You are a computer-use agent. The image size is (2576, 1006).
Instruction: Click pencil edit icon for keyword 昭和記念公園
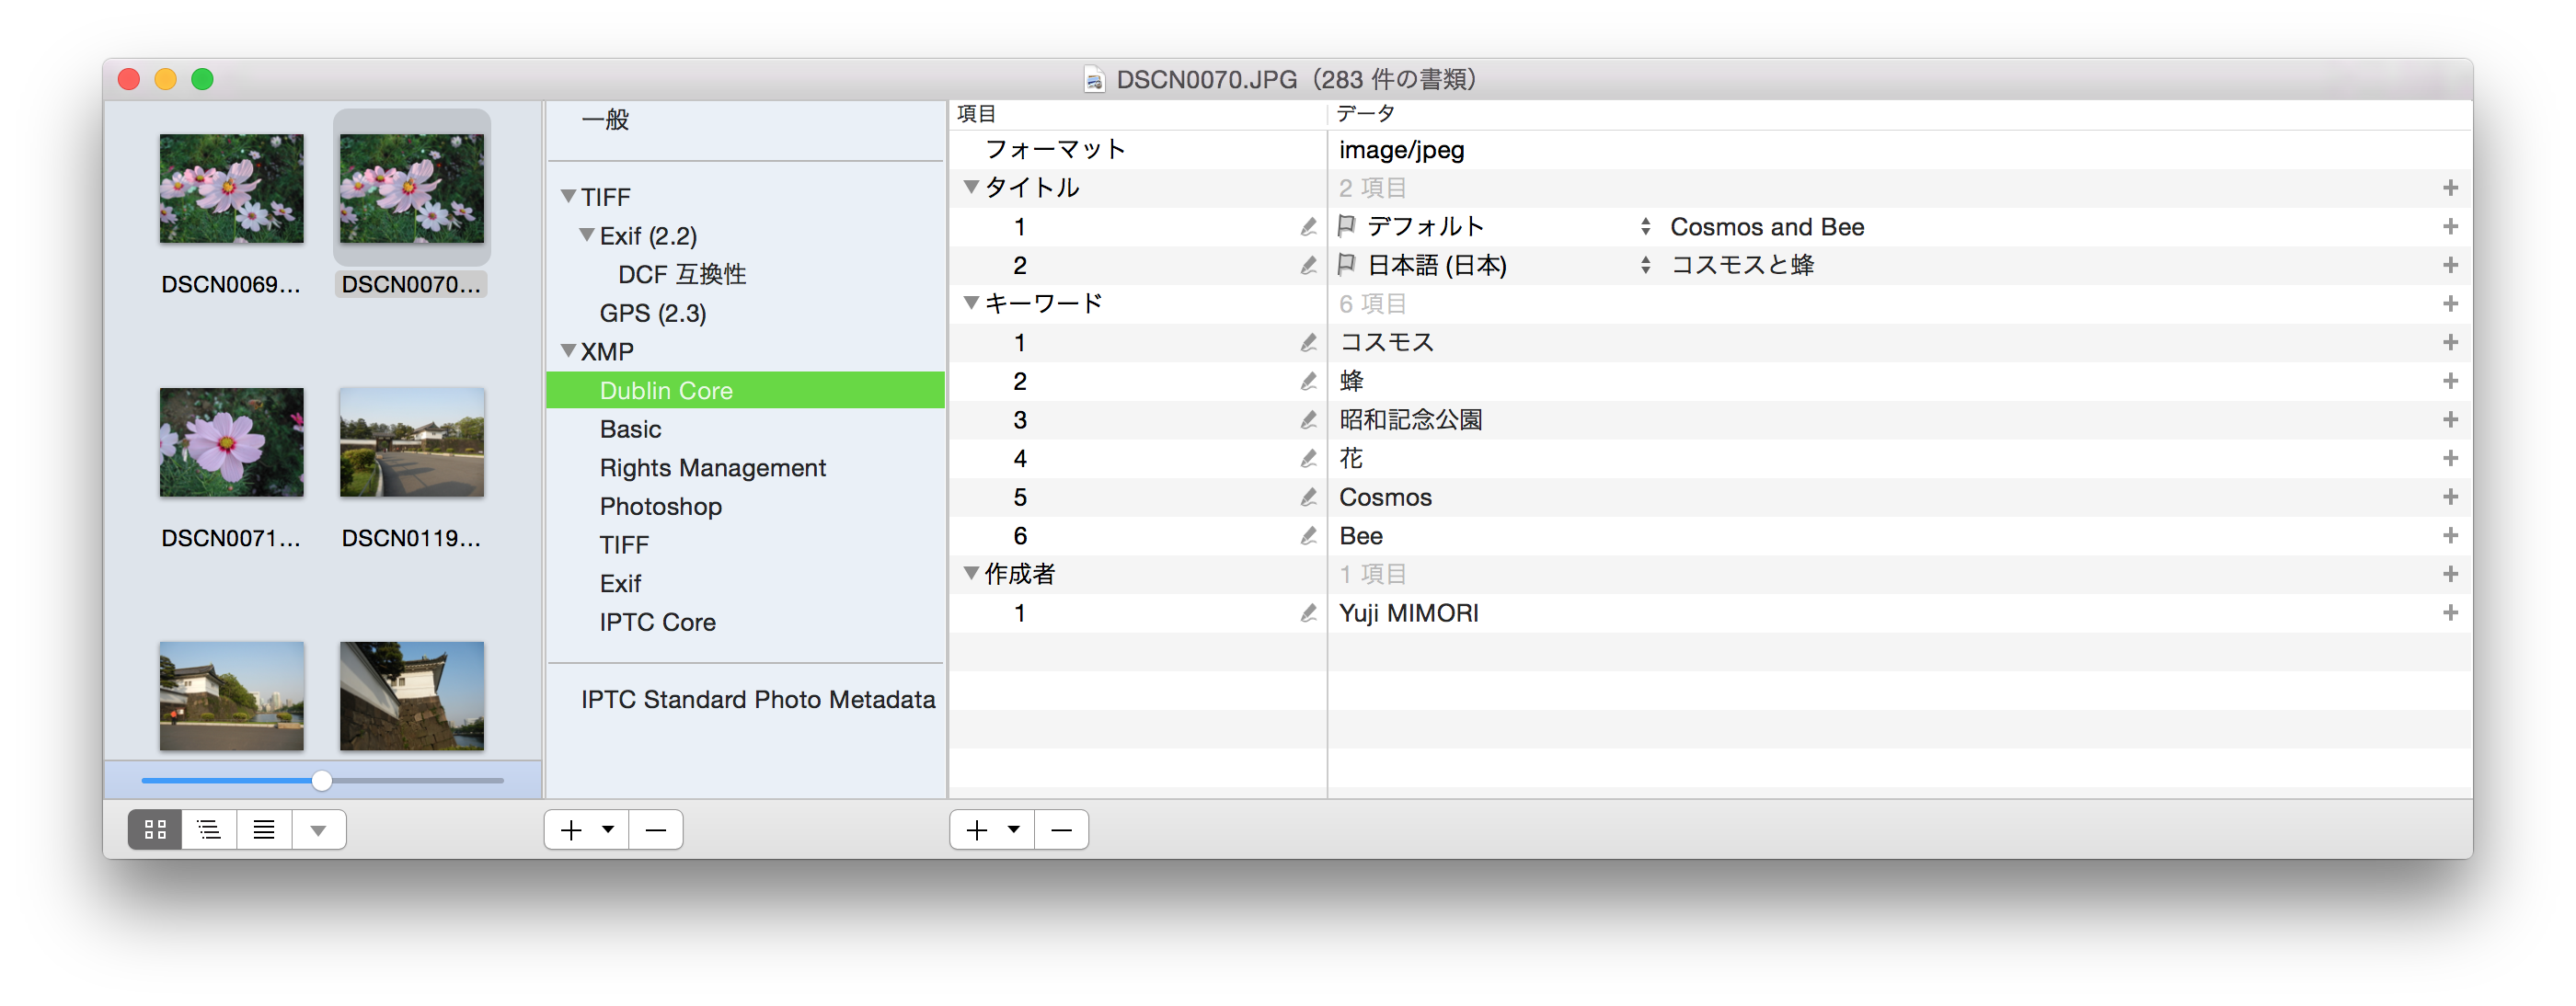1308,420
